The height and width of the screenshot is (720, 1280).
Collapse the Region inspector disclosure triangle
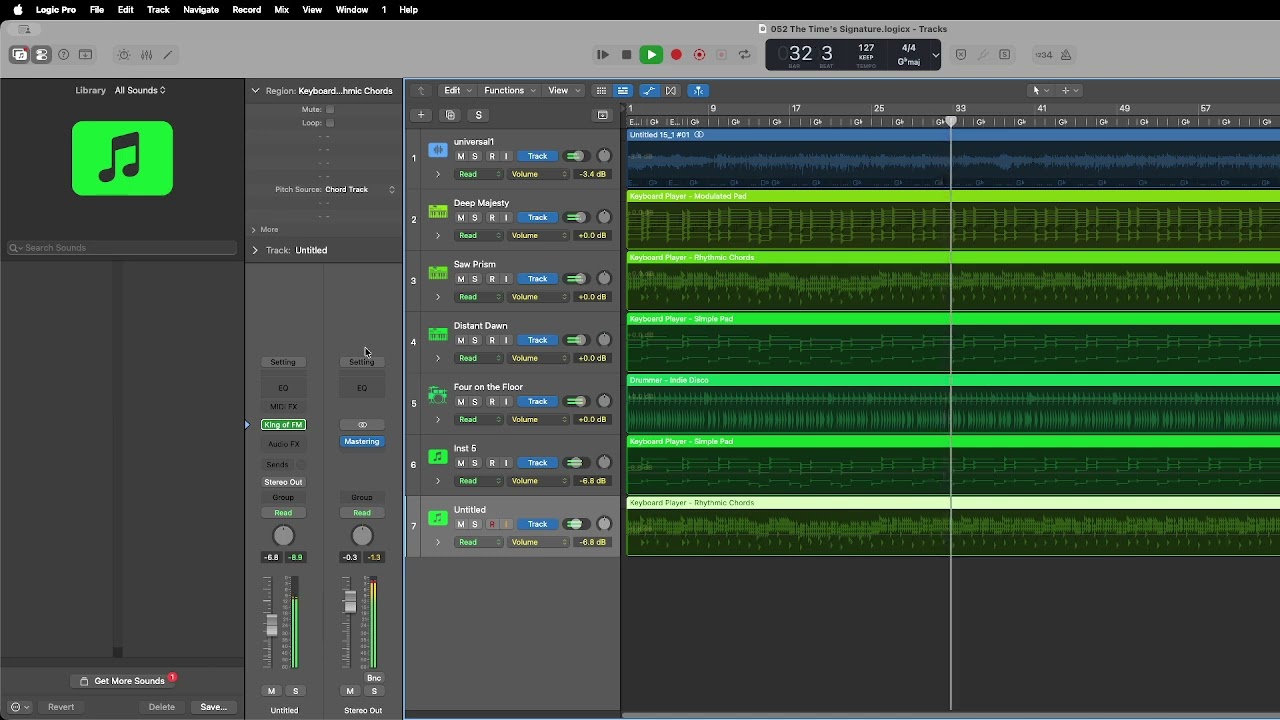pos(255,91)
